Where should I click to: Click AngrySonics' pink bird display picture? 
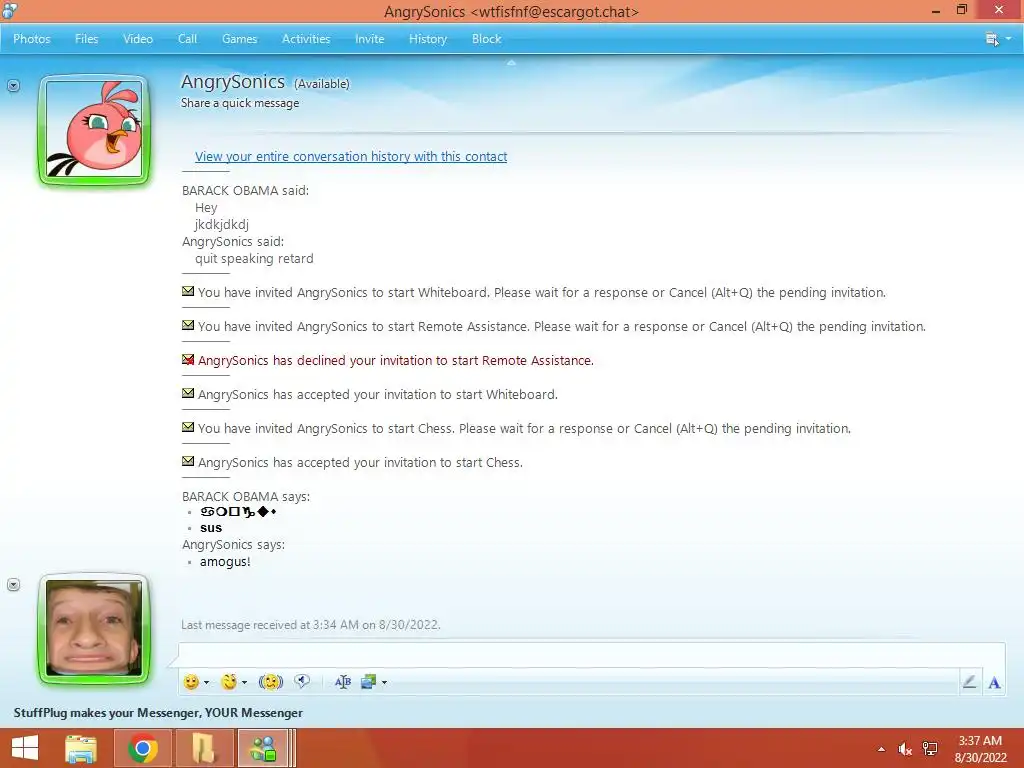pos(94,130)
